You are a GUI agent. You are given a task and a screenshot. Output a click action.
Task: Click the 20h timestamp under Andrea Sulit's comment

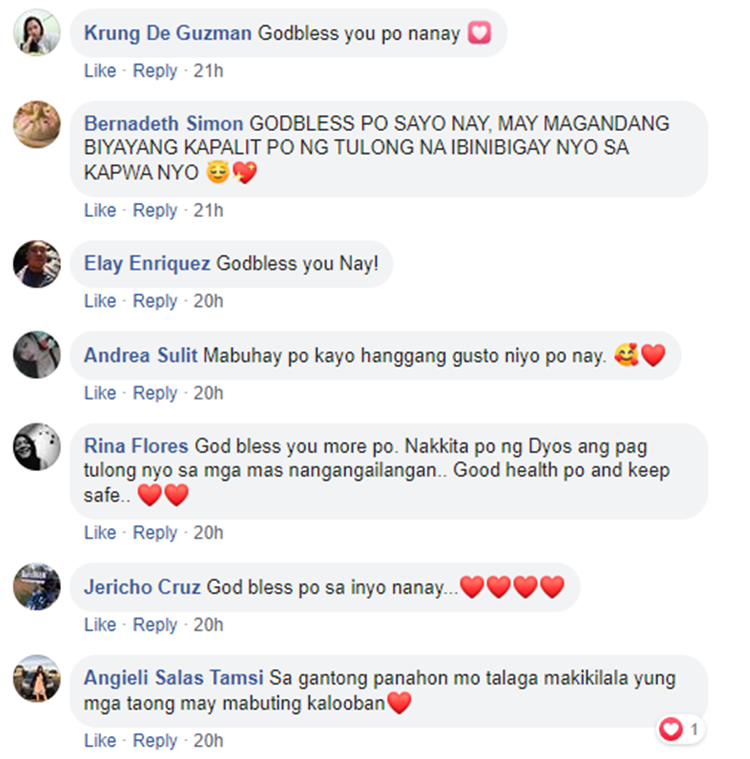click(208, 393)
